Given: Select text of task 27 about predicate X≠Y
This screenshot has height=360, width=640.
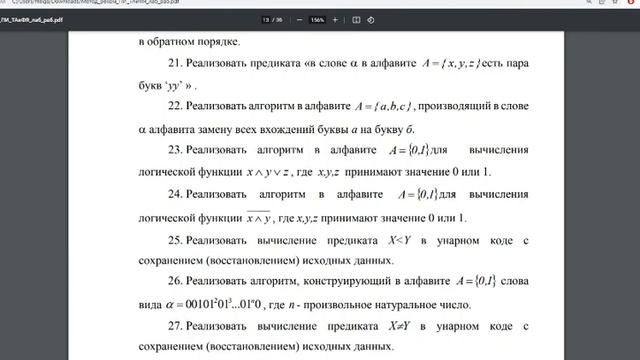Looking at the screenshot, I should point(333,336).
